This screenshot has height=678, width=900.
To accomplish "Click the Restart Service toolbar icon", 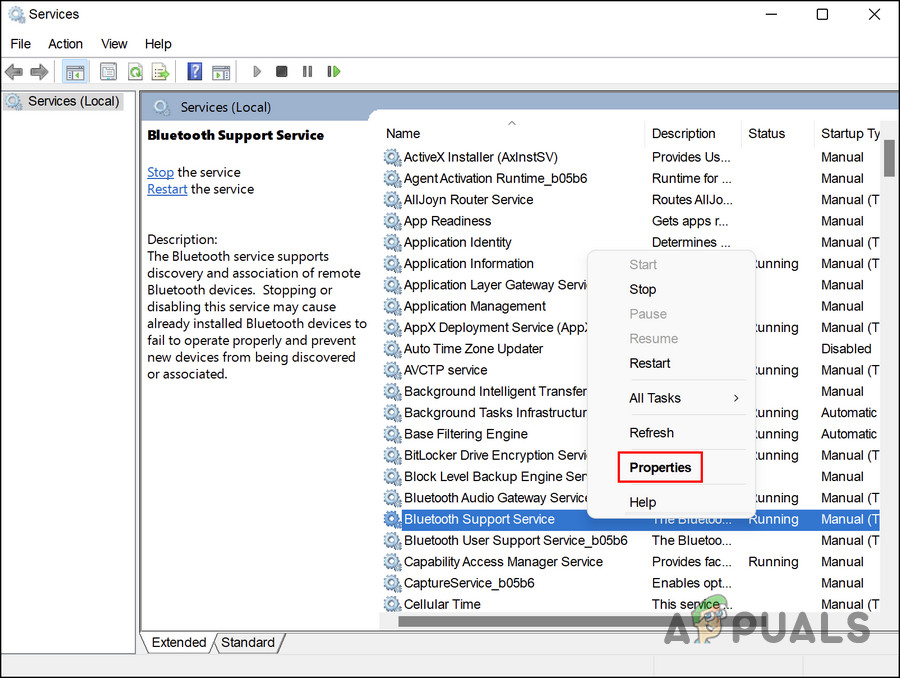I will (333, 71).
